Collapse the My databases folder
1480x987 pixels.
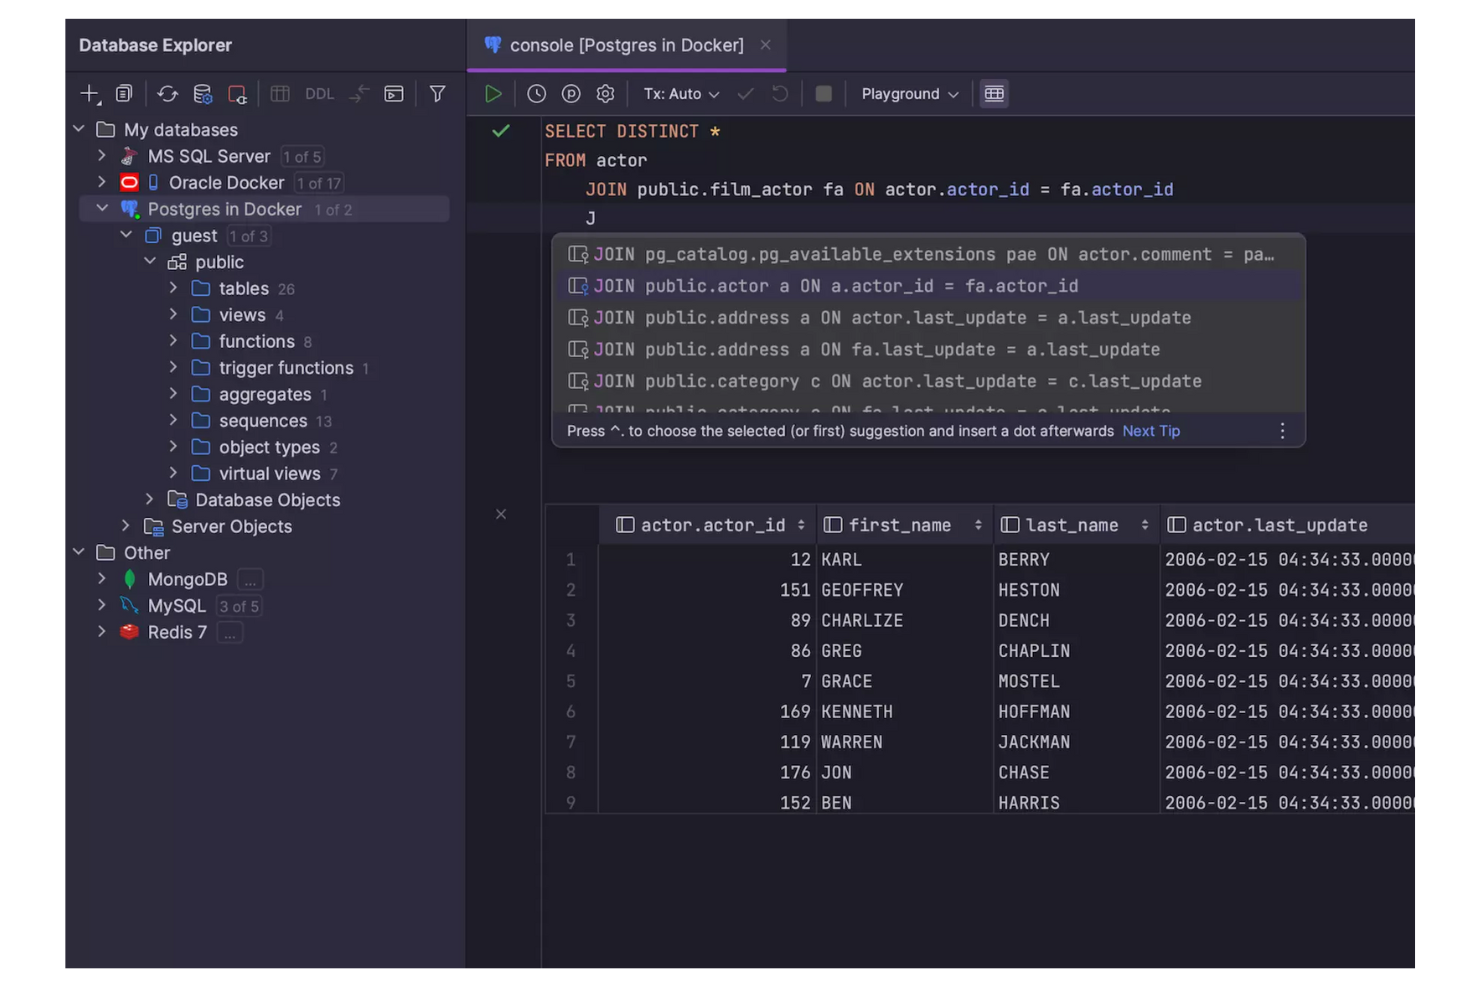[x=79, y=130]
